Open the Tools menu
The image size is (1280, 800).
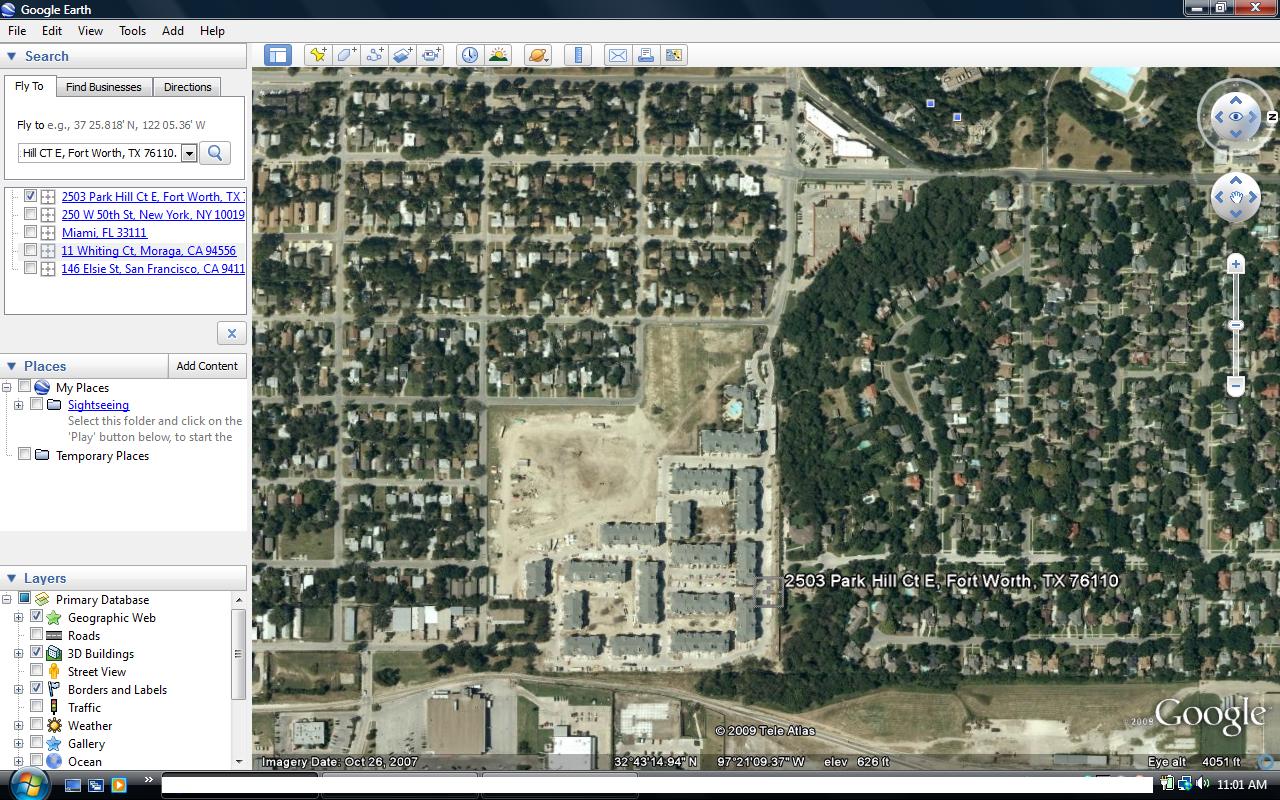[x=133, y=31]
